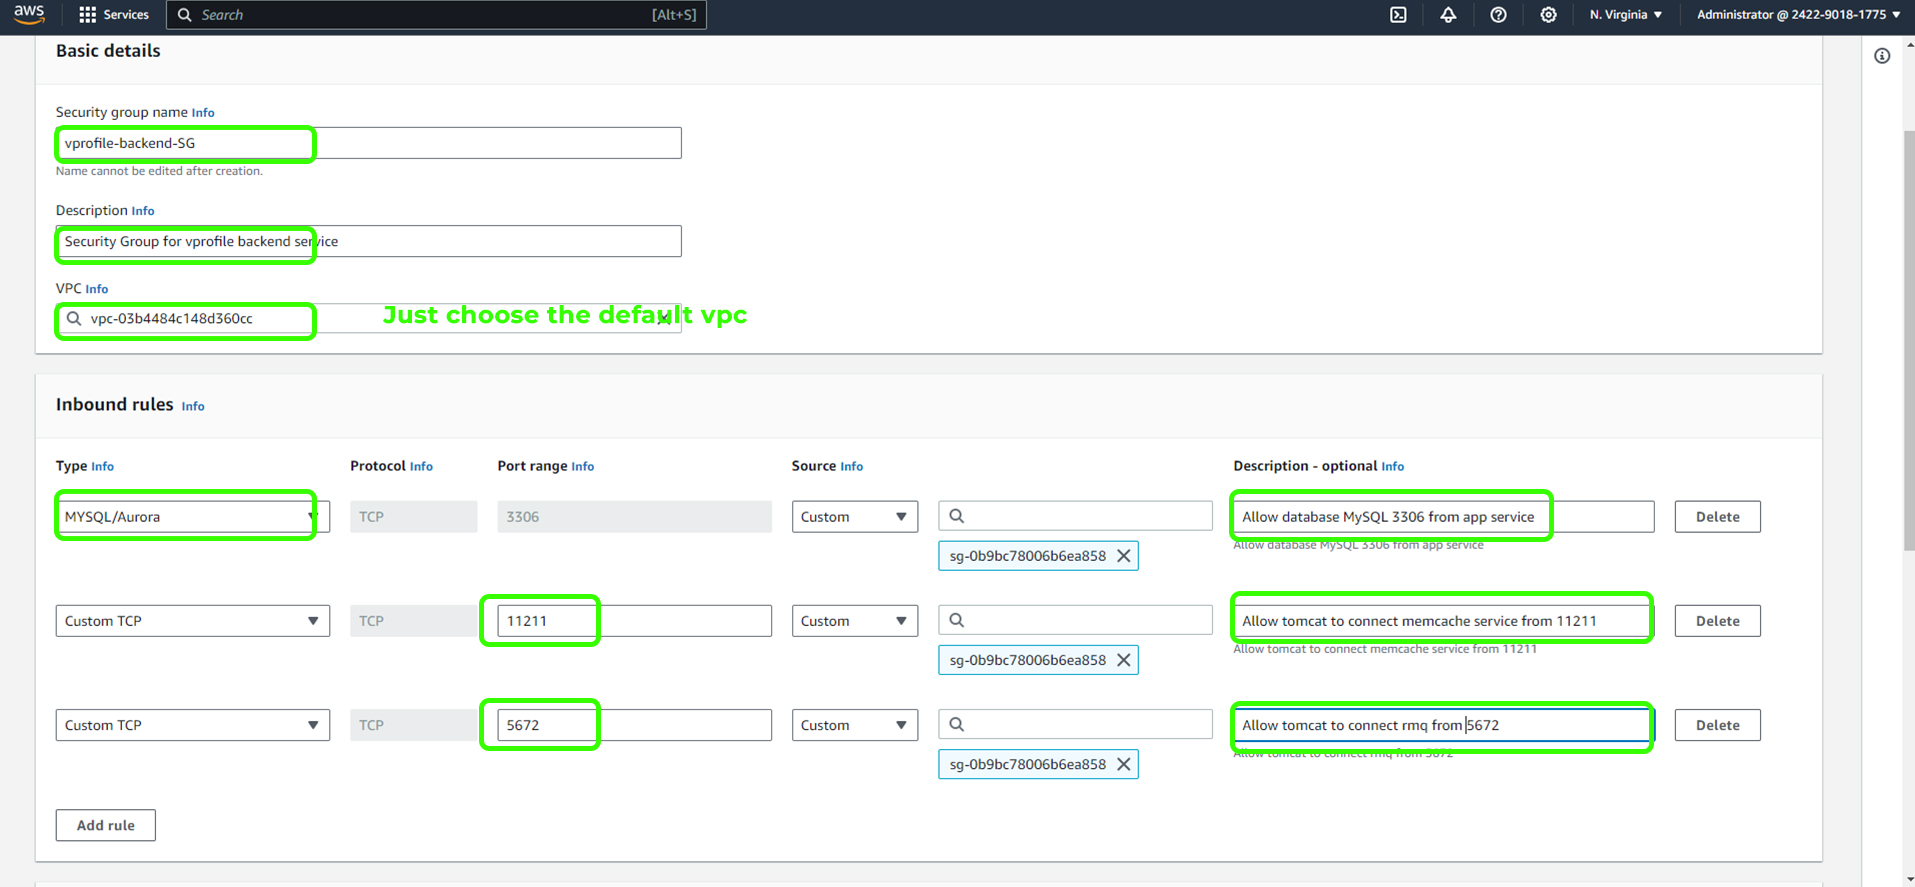The image size is (1915, 887).
Task: Open type dropdown for port 5672 rule
Action: 192,725
